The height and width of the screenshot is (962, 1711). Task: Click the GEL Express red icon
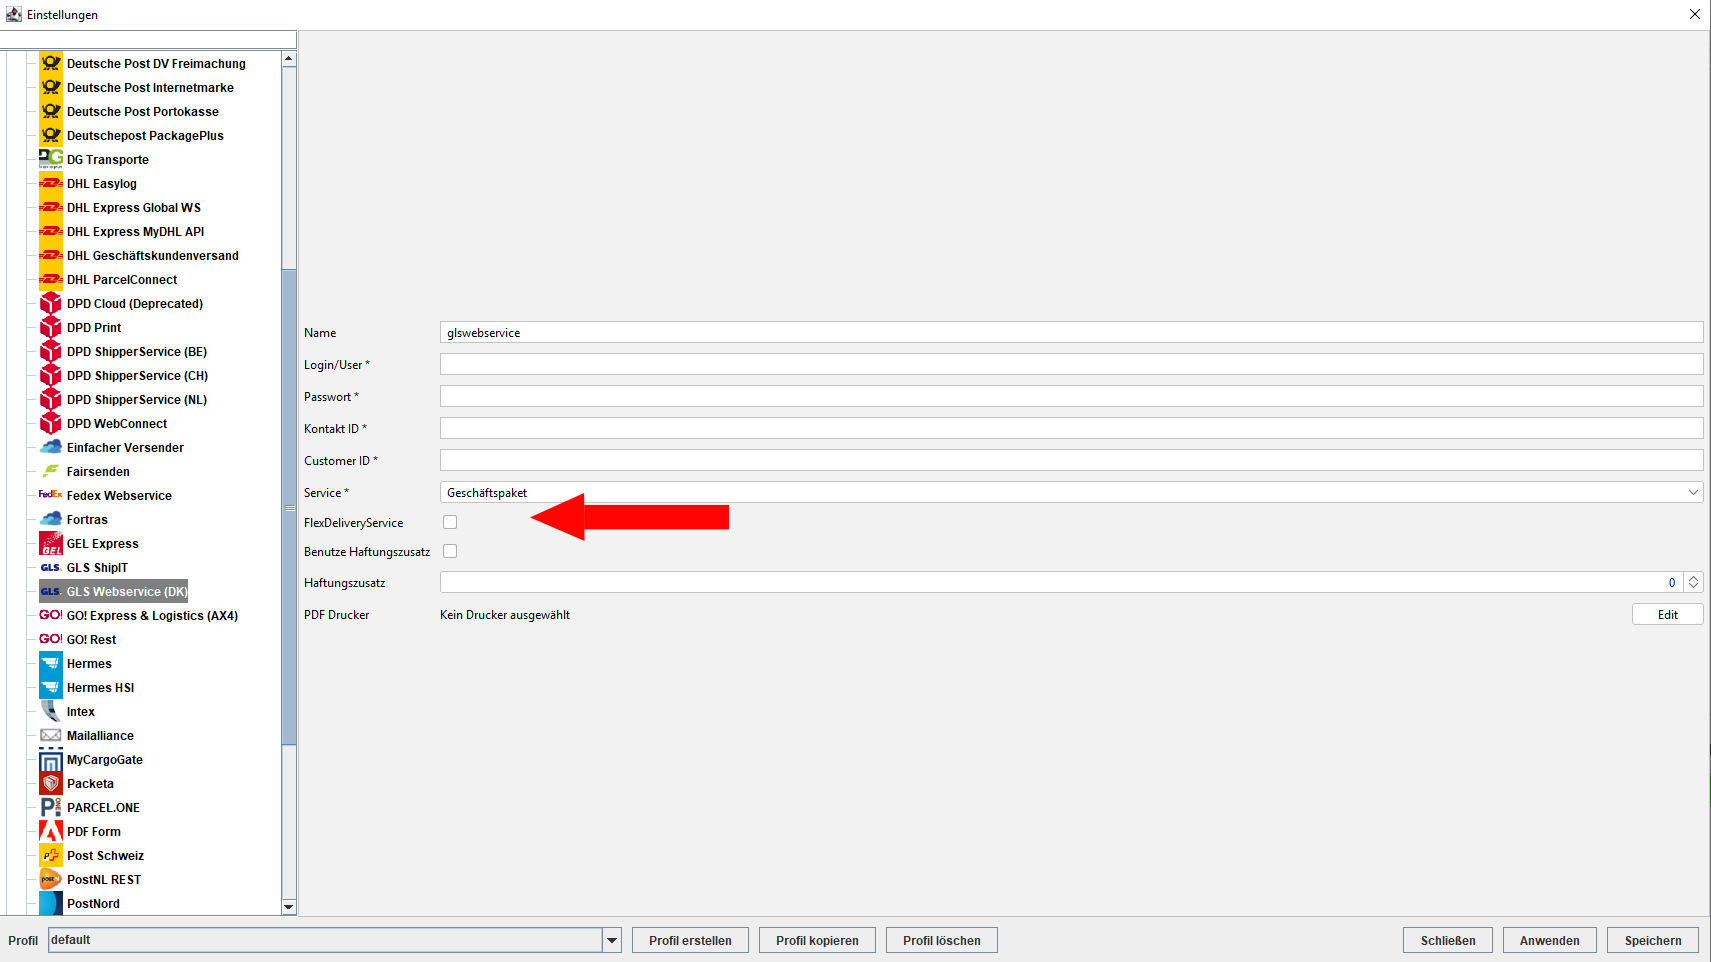[51, 543]
